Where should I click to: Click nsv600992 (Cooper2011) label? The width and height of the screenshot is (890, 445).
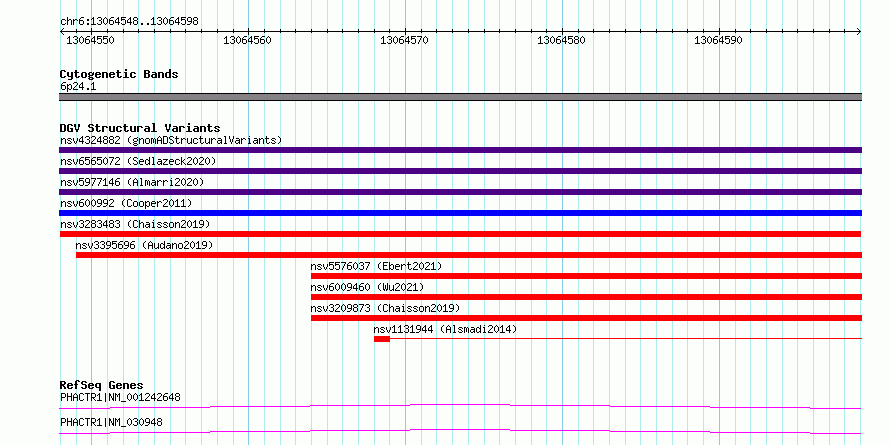coord(126,203)
